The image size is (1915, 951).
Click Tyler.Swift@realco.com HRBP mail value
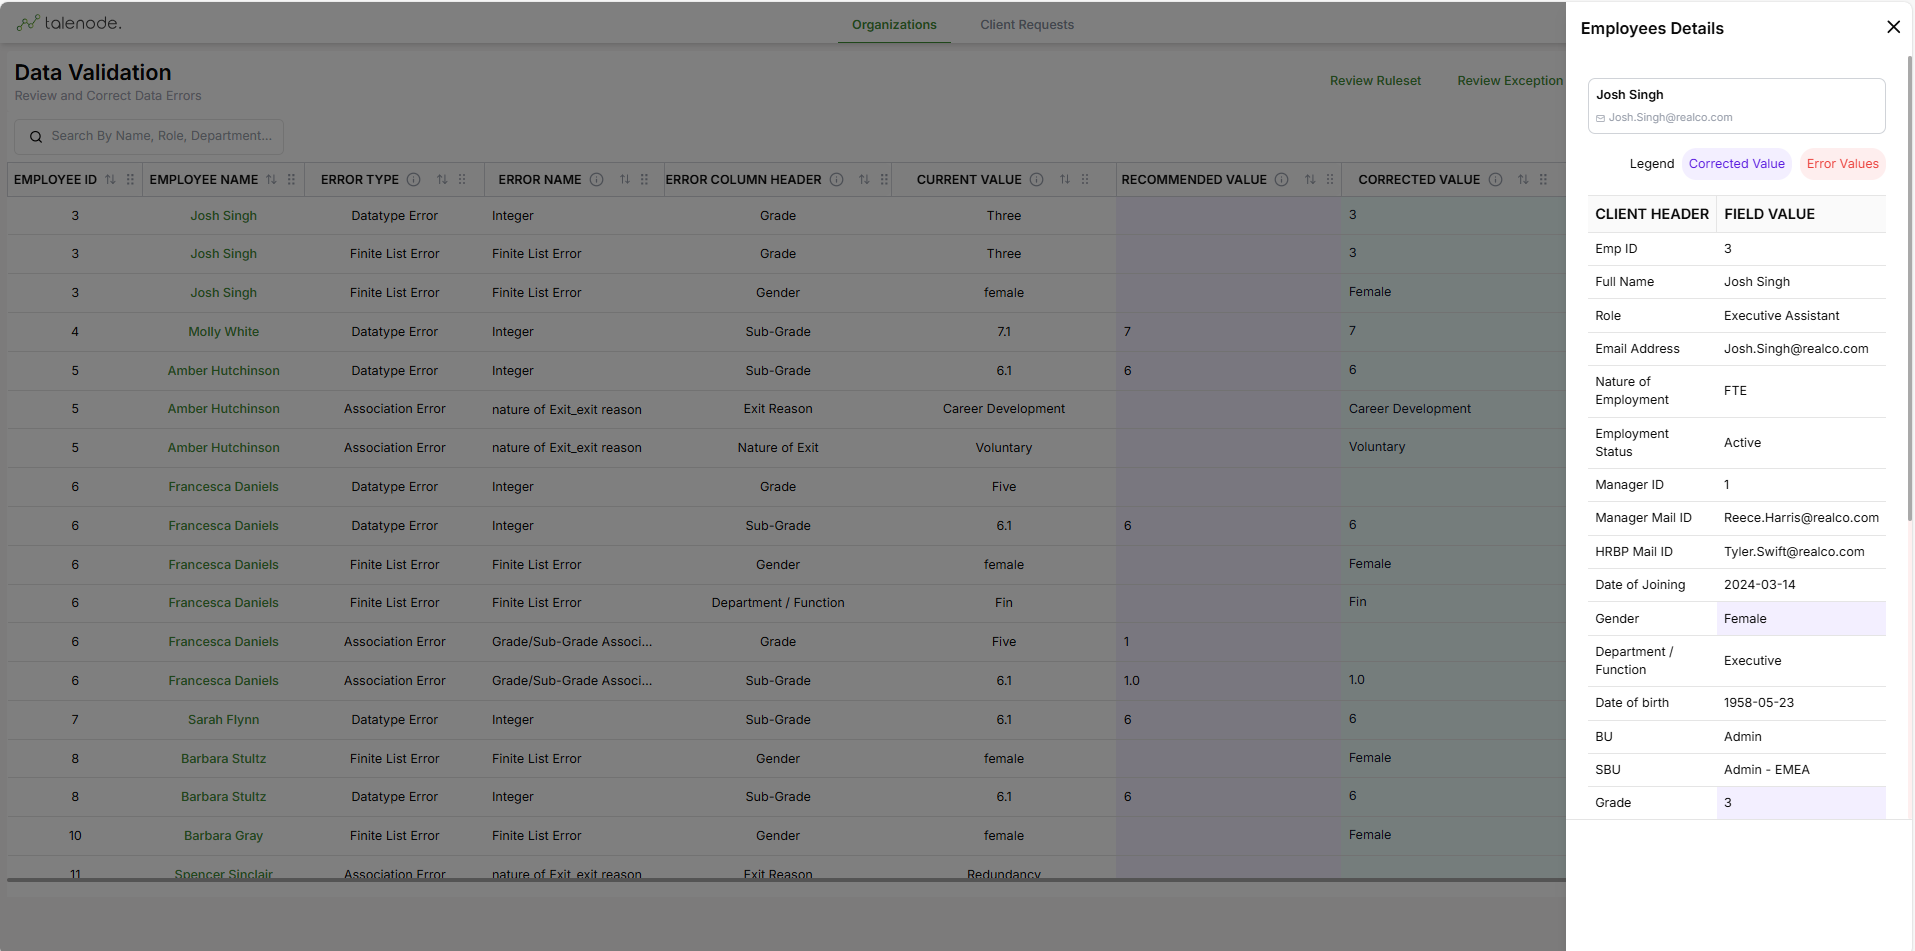click(1794, 552)
